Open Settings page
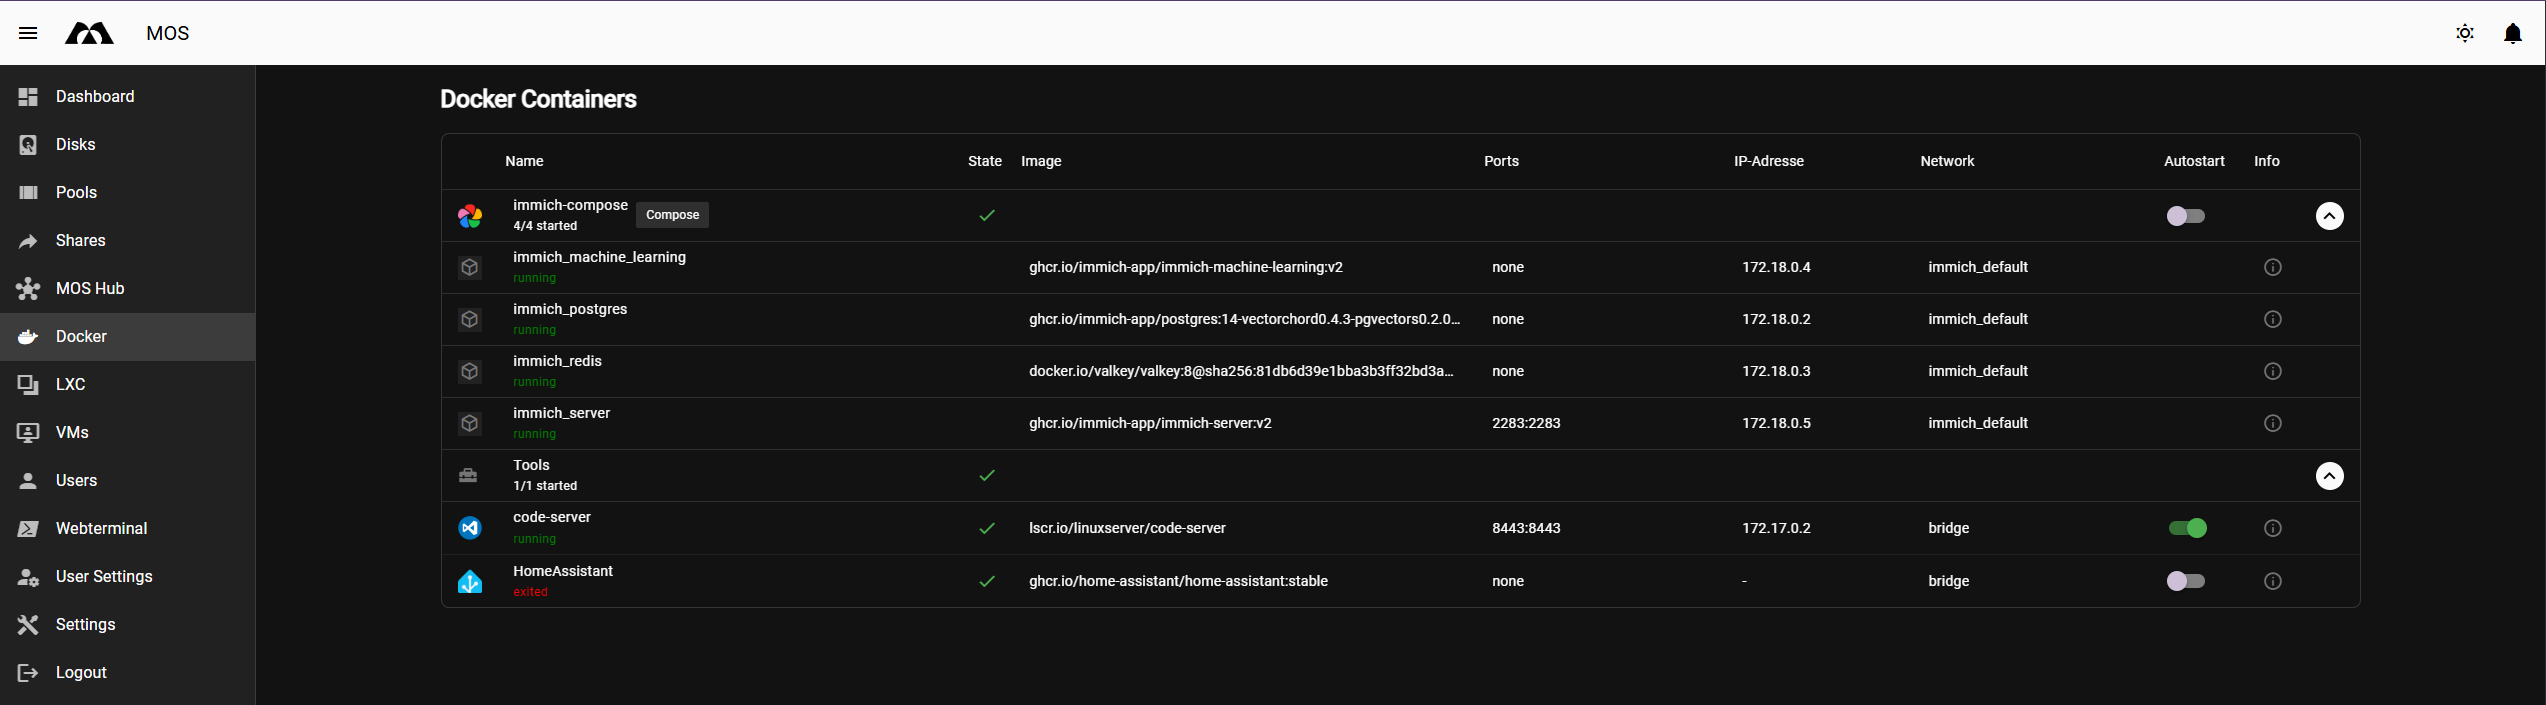 pos(127,624)
